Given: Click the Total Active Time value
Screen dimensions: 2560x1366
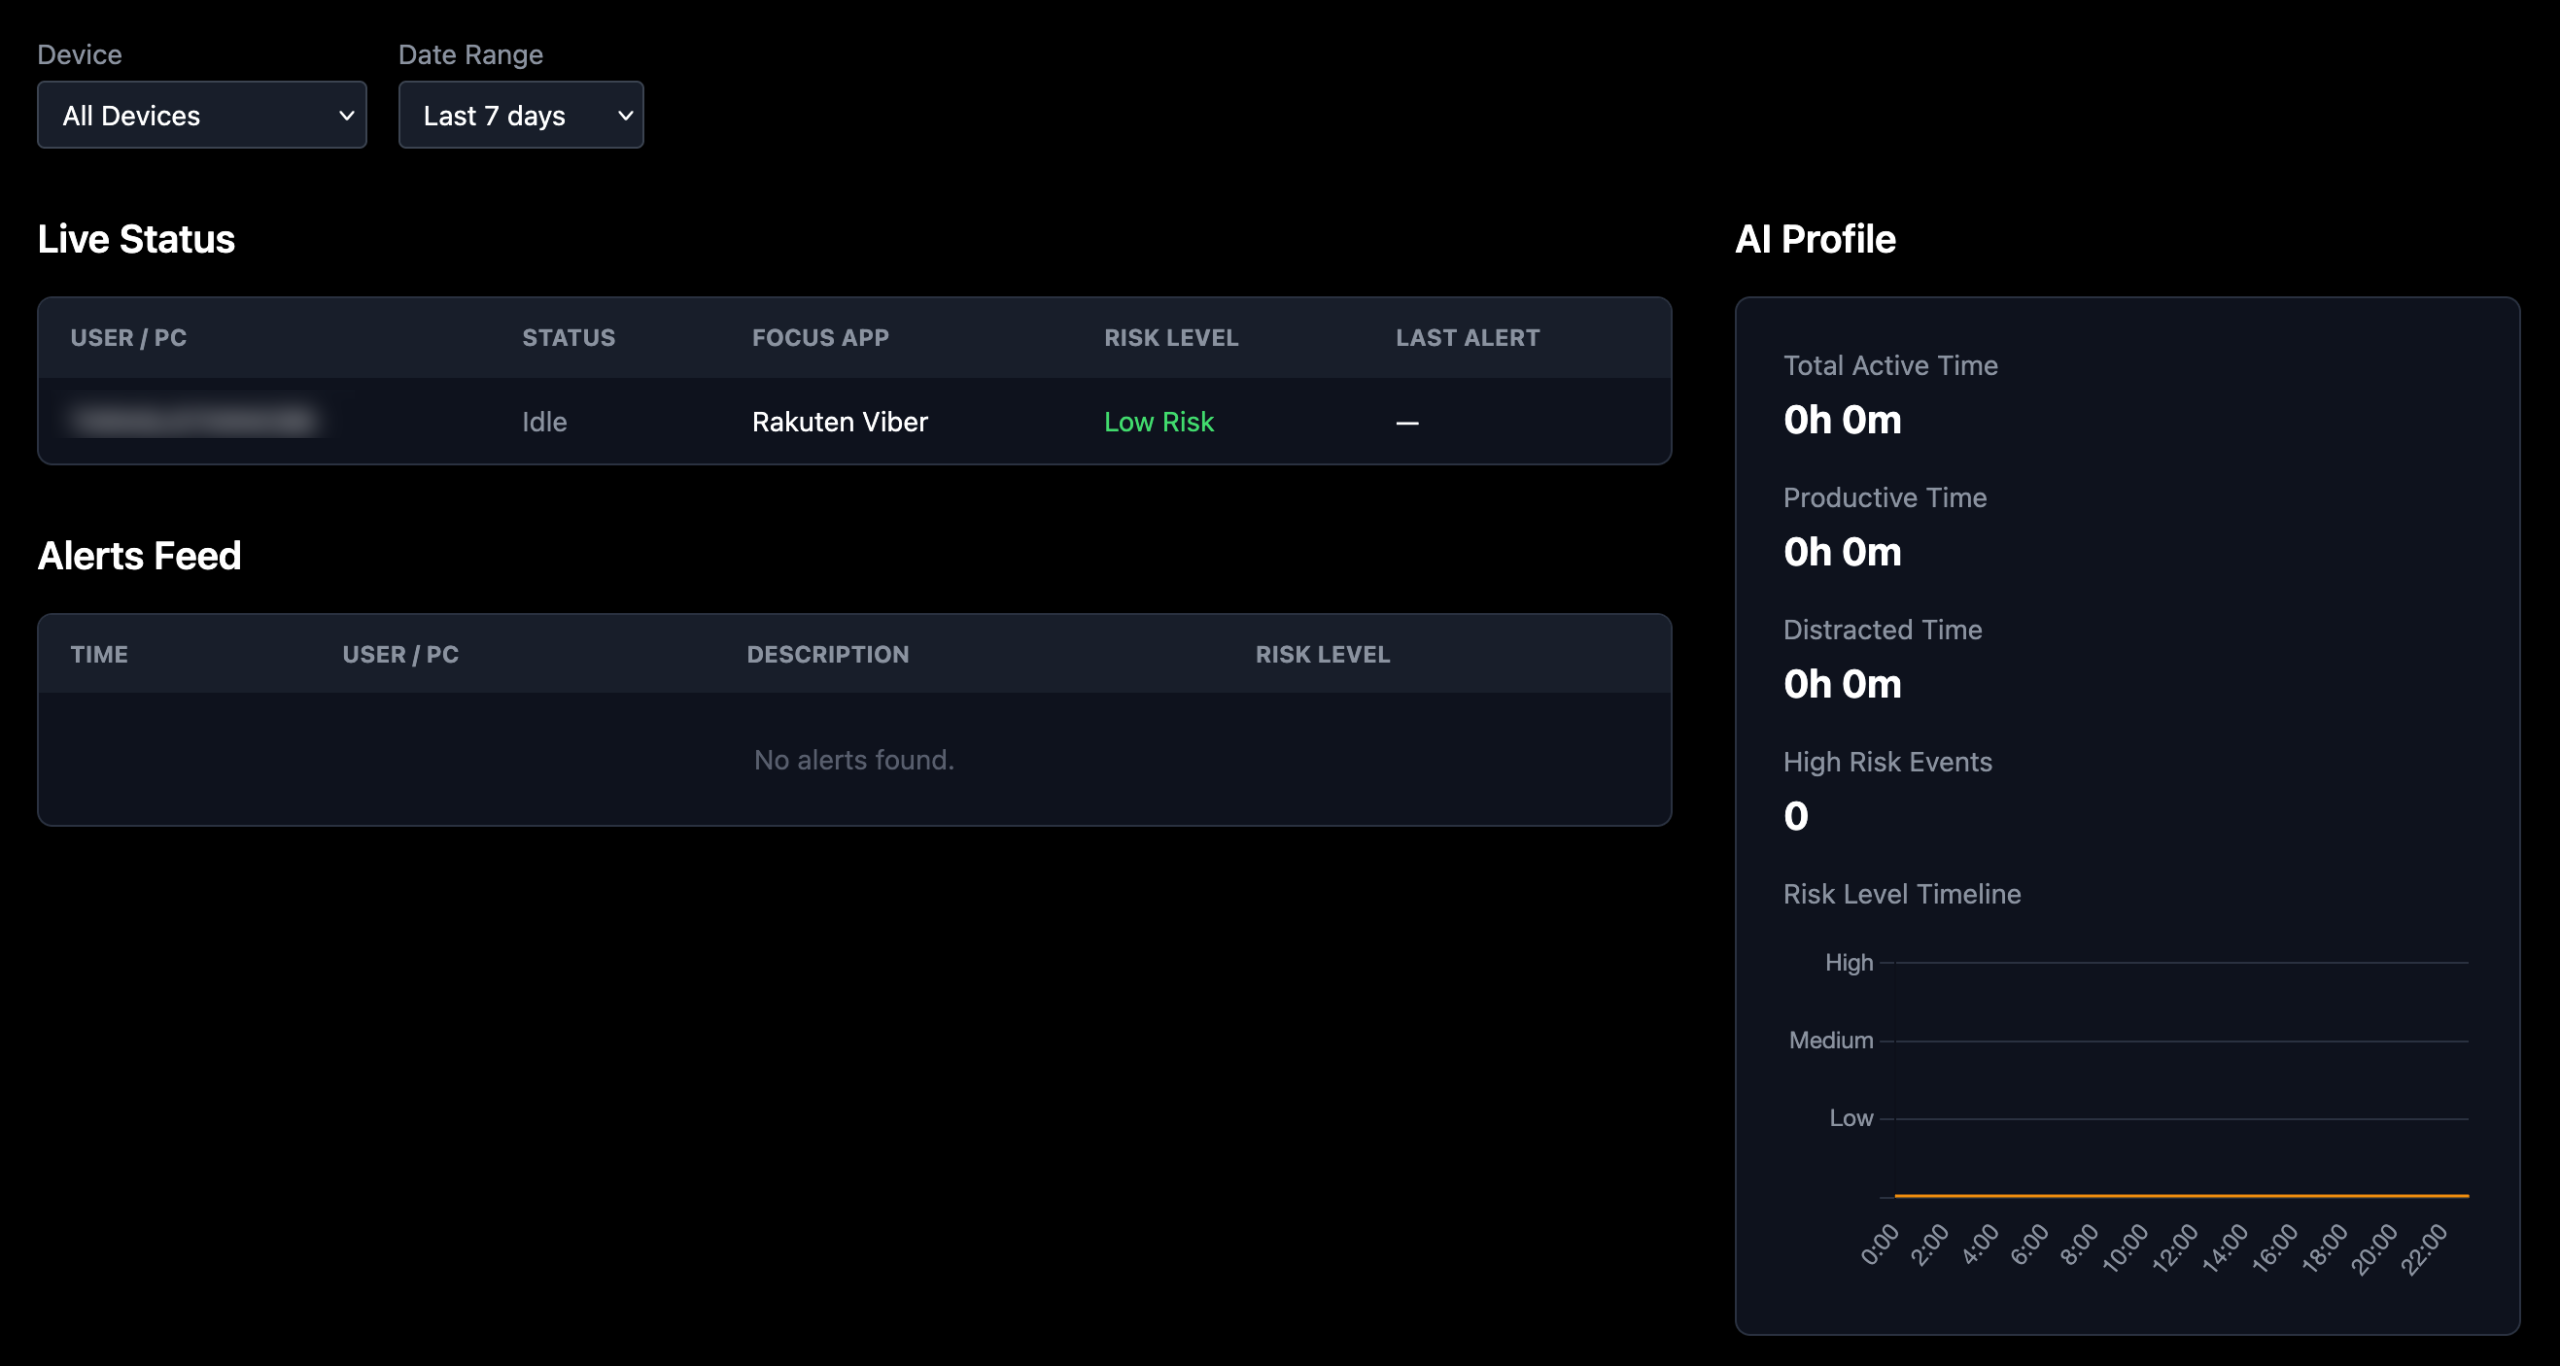Looking at the screenshot, I should coord(1842,420).
